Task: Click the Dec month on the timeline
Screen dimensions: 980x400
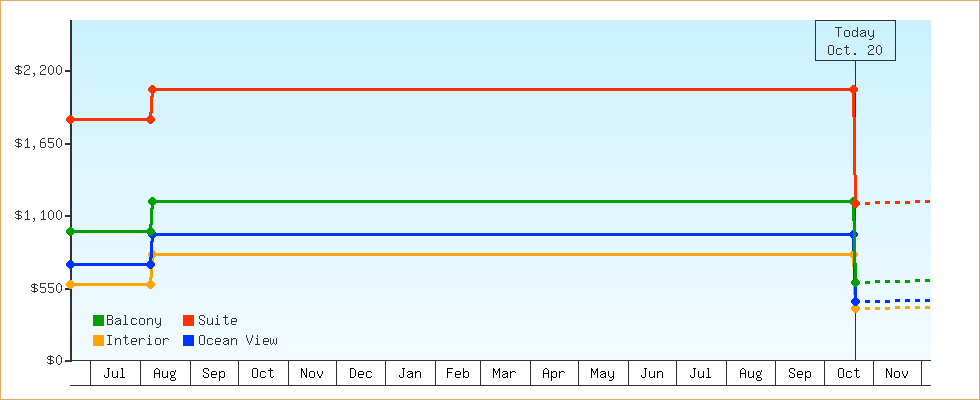Action: (x=361, y=374)
